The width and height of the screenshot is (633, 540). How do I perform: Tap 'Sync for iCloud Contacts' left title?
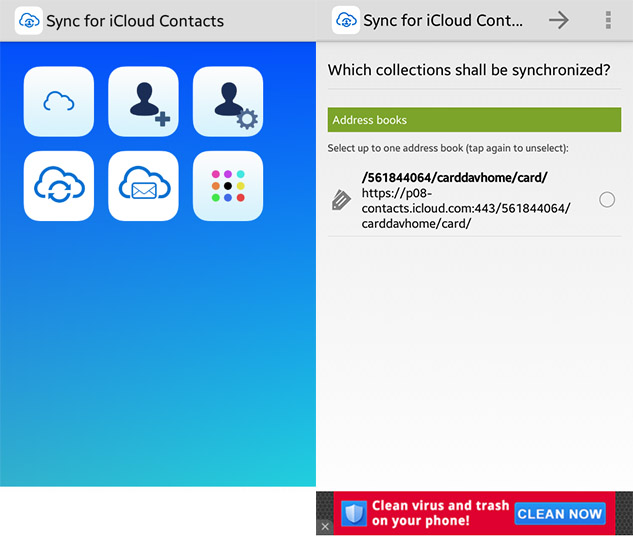(135, 21)
